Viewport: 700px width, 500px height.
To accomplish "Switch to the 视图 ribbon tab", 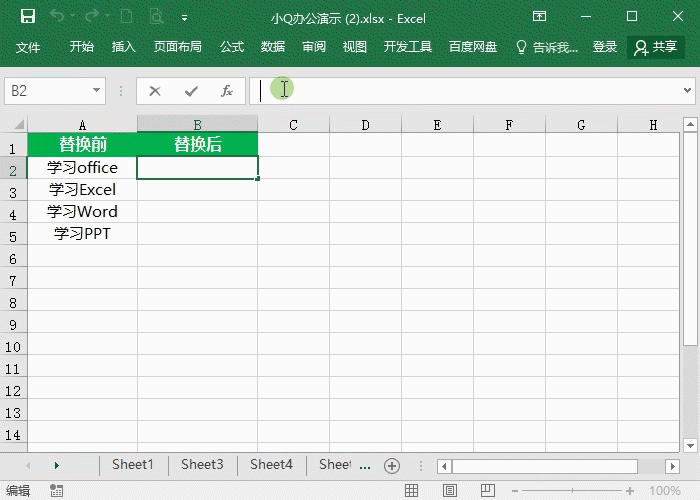I will coord(354,46).
